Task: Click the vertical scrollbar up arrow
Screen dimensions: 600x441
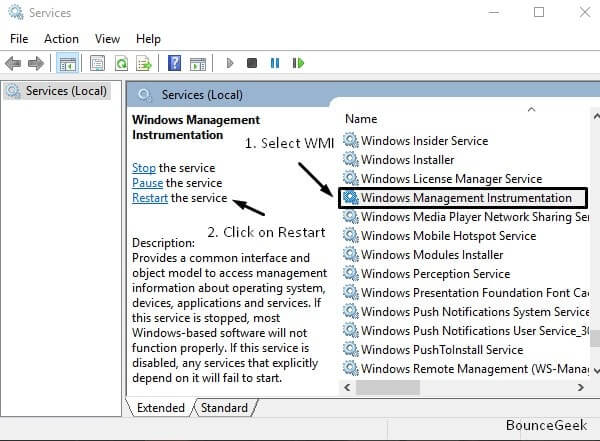Action: pyautogui.click(x=596, y=117)
